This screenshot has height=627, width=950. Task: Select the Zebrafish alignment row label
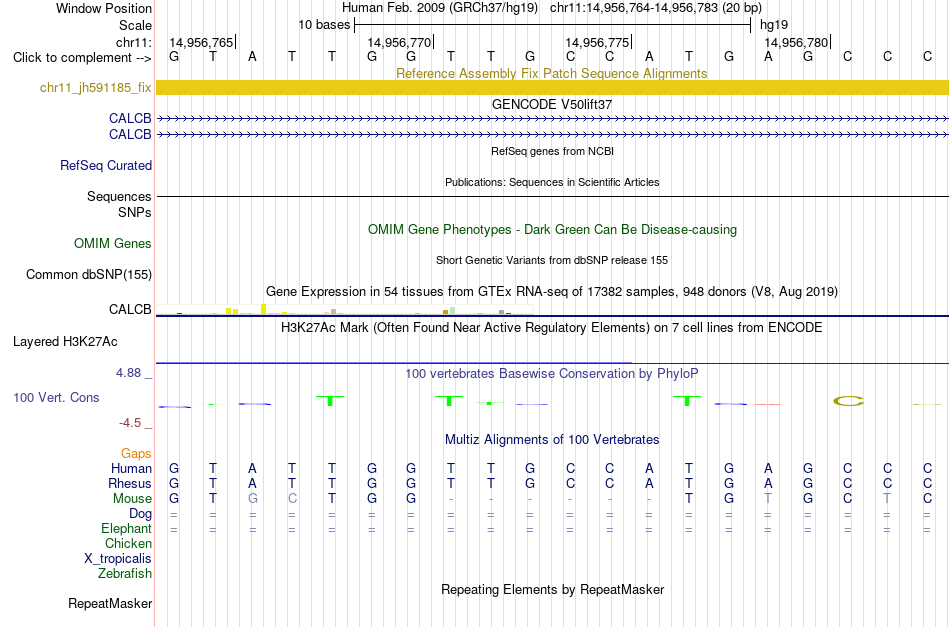pyautogui.click(x=125, y=573)
